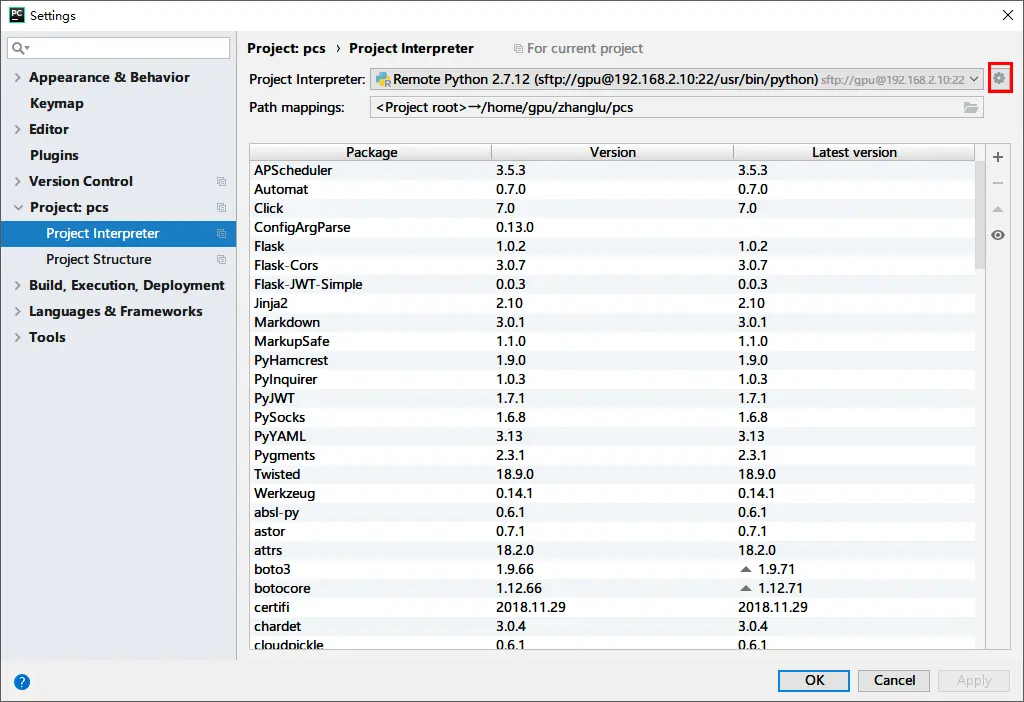Select the Flask-JWT-Simple package row
The image size is (1024, 702).
[x=612, y=284]
